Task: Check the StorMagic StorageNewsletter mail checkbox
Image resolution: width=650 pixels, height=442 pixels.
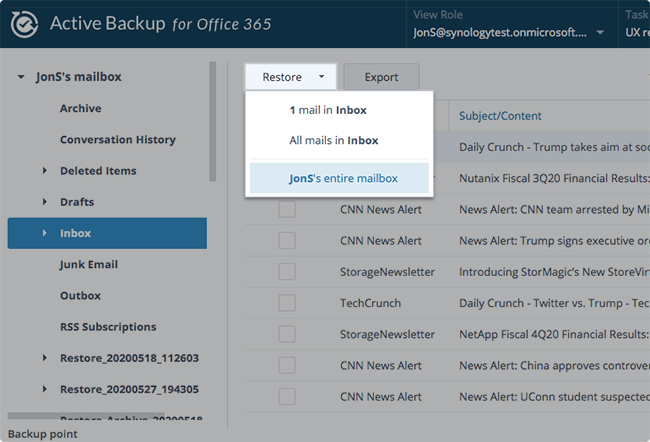Action: (287, 272)
